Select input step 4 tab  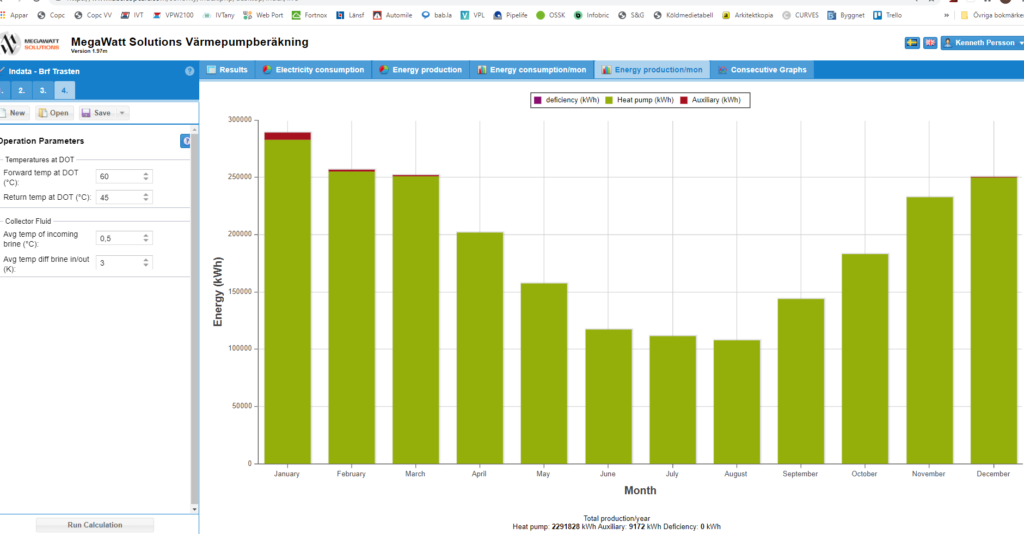coord(64,91)
